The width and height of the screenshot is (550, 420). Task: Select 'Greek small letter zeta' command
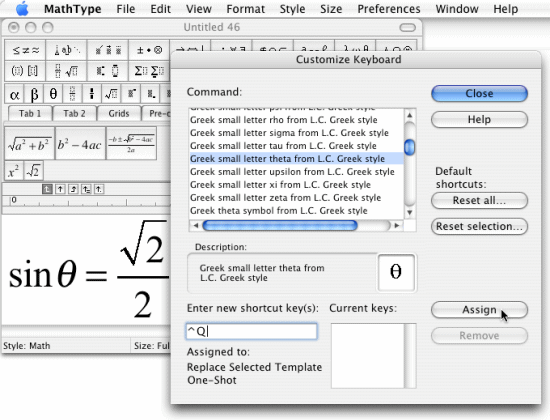(296, 198)
